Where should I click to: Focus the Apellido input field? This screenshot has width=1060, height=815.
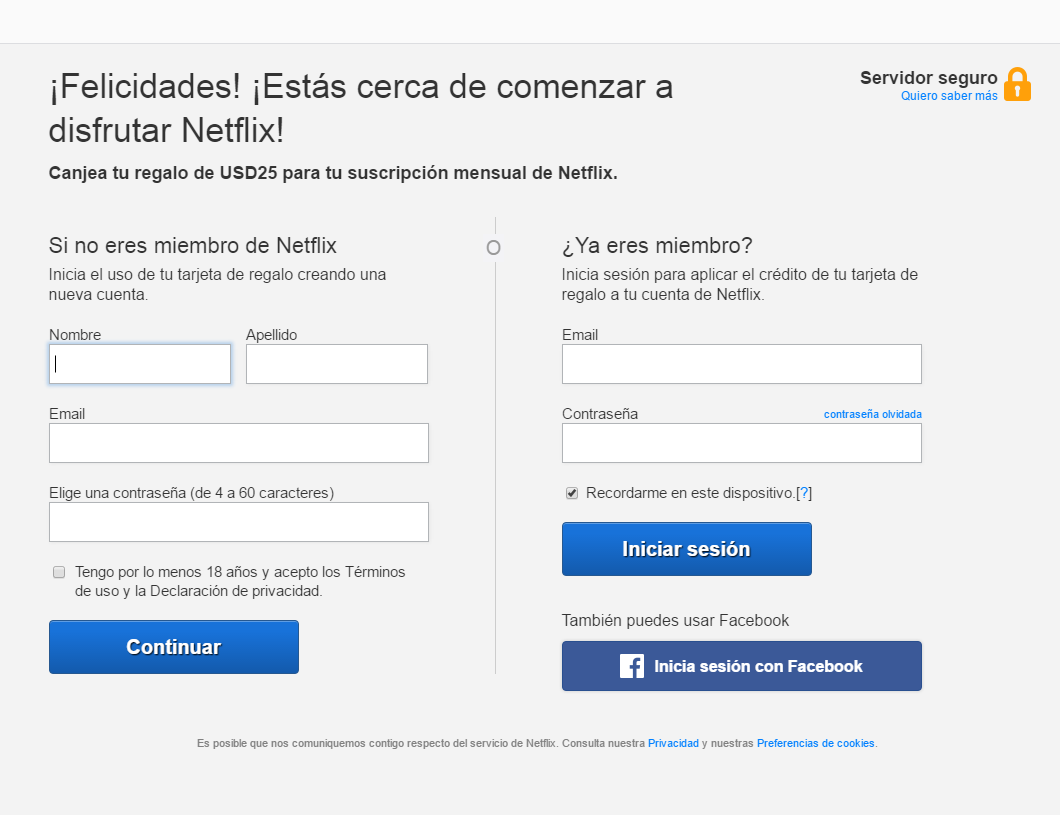click(x=337, y=364)
